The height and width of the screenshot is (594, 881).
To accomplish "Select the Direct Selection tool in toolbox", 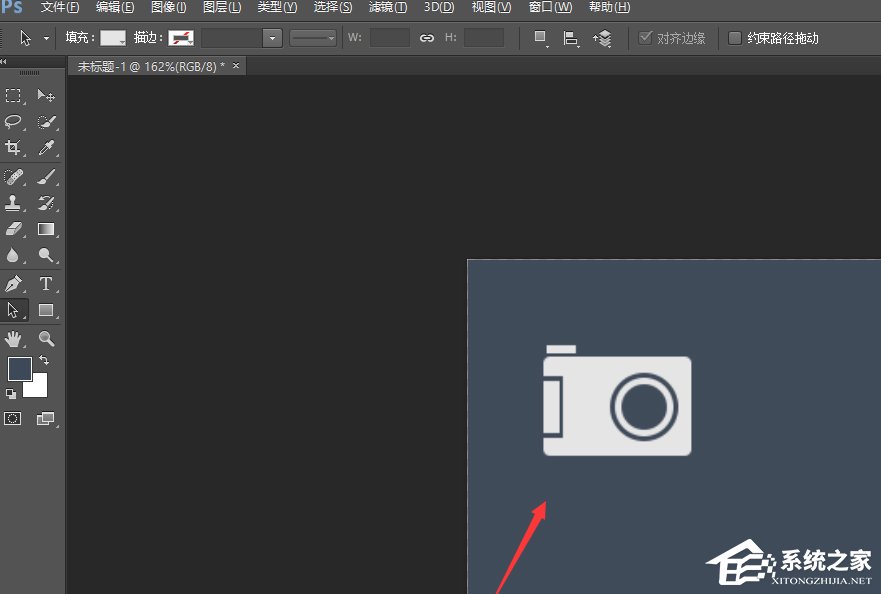I will [x=13, y=310].
